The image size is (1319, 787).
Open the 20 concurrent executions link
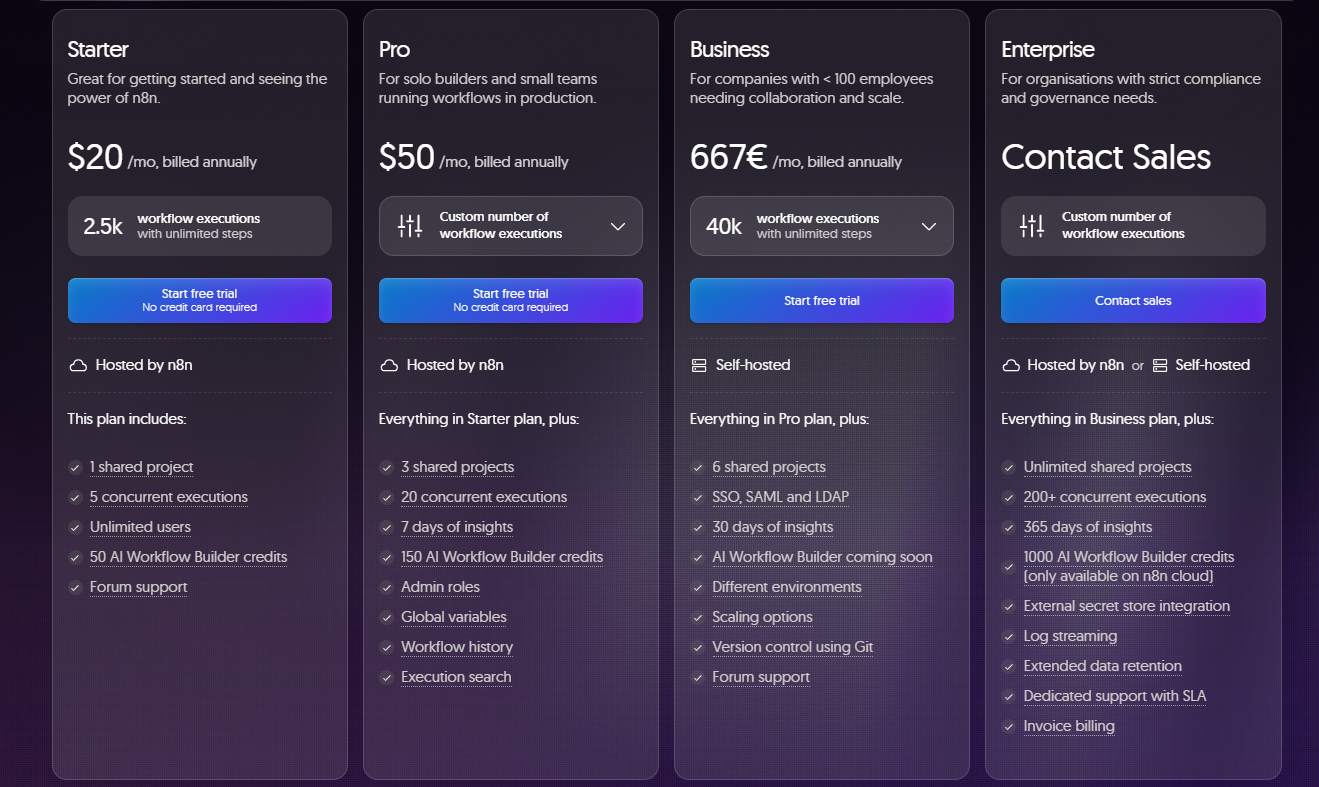click(x=483, y=497)
